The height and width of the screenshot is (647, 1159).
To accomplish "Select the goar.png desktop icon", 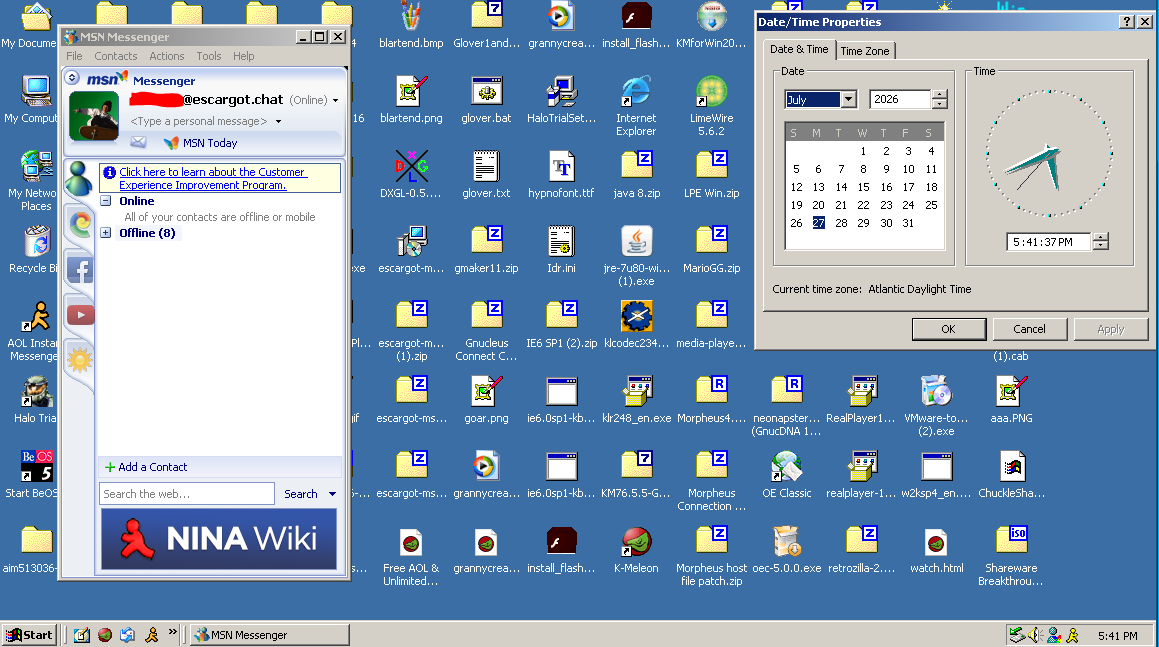I will tap(486, 400).
